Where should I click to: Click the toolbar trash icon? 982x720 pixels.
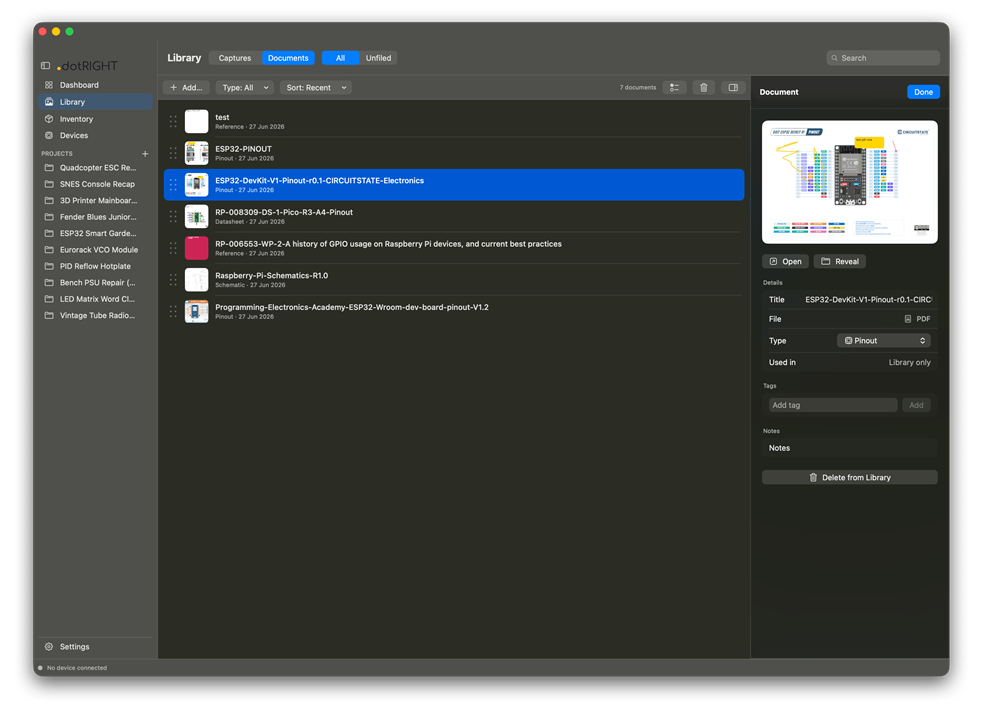pos(704,88)
